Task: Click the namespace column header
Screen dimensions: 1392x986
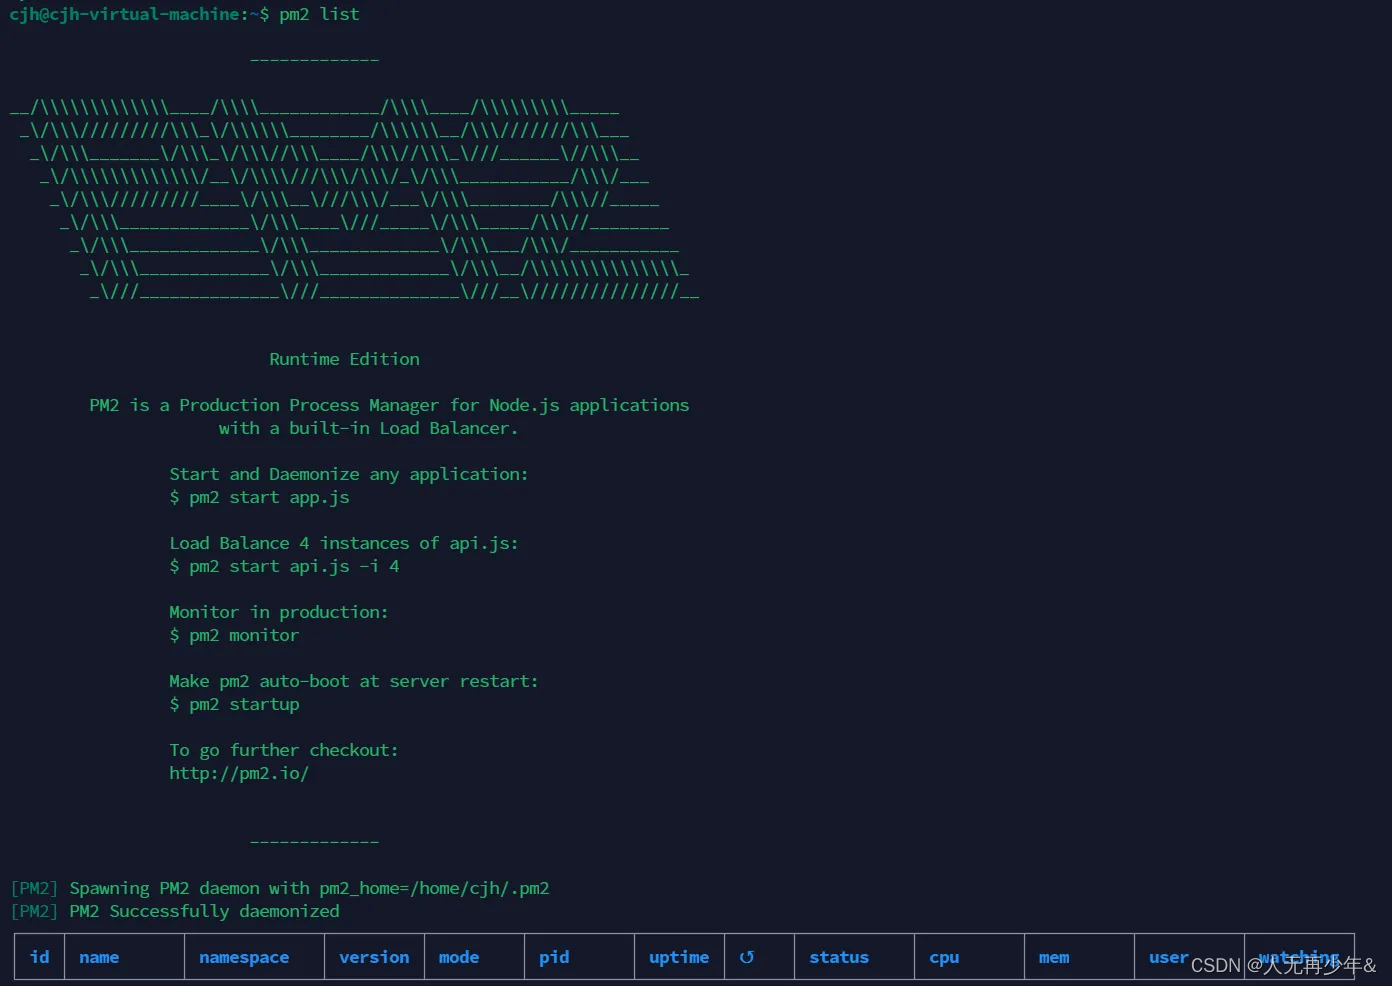Action: tap(244, 956)
